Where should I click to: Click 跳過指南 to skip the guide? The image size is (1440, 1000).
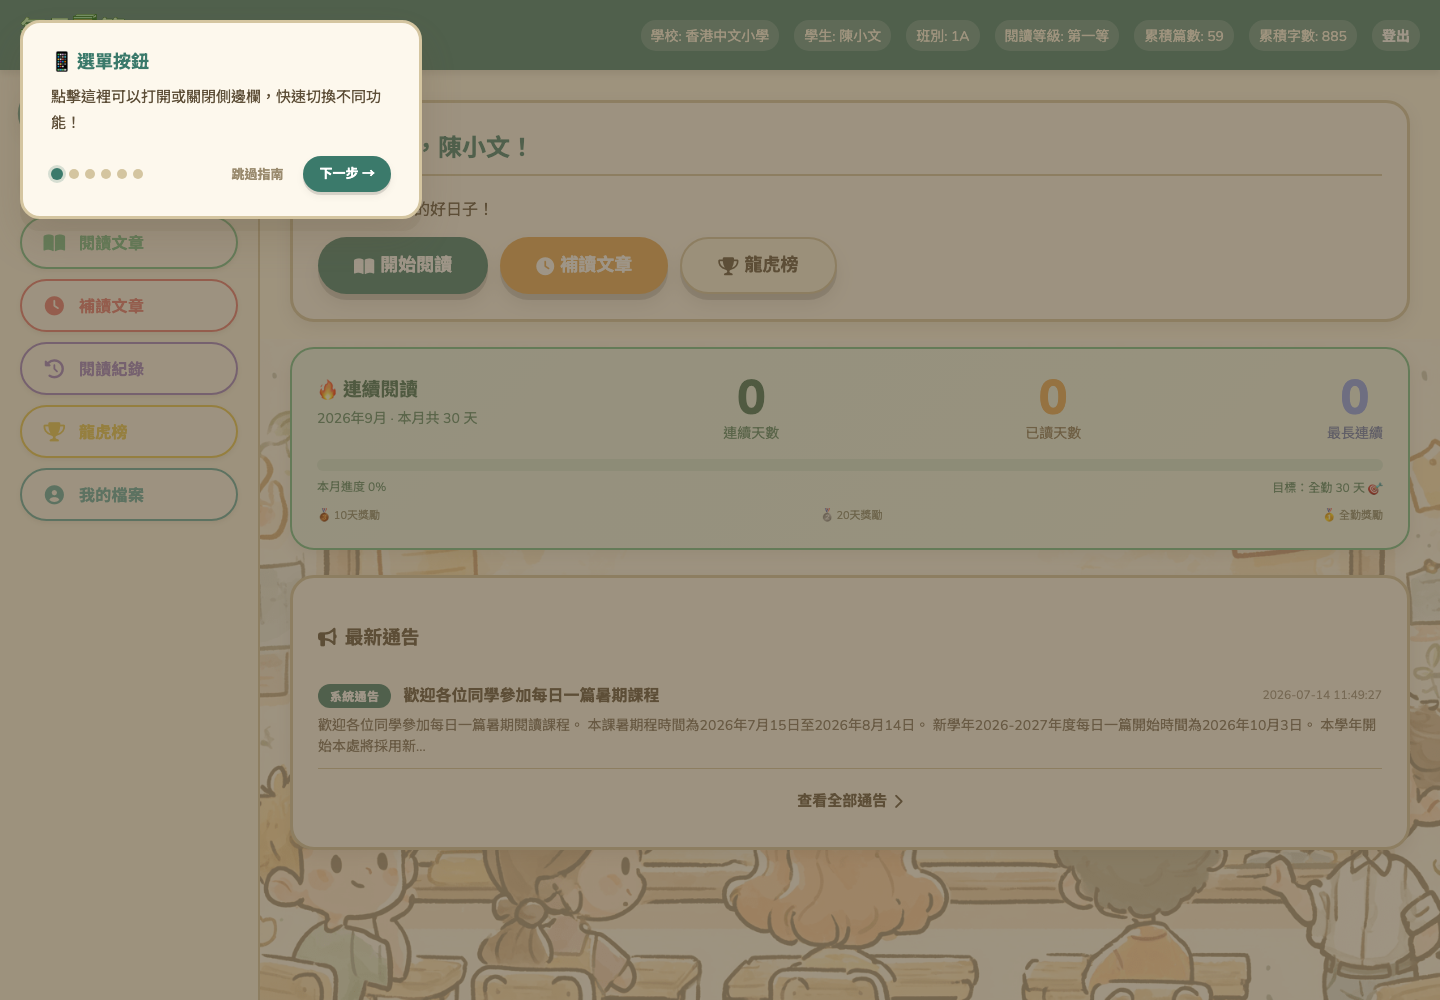[257, 174]
